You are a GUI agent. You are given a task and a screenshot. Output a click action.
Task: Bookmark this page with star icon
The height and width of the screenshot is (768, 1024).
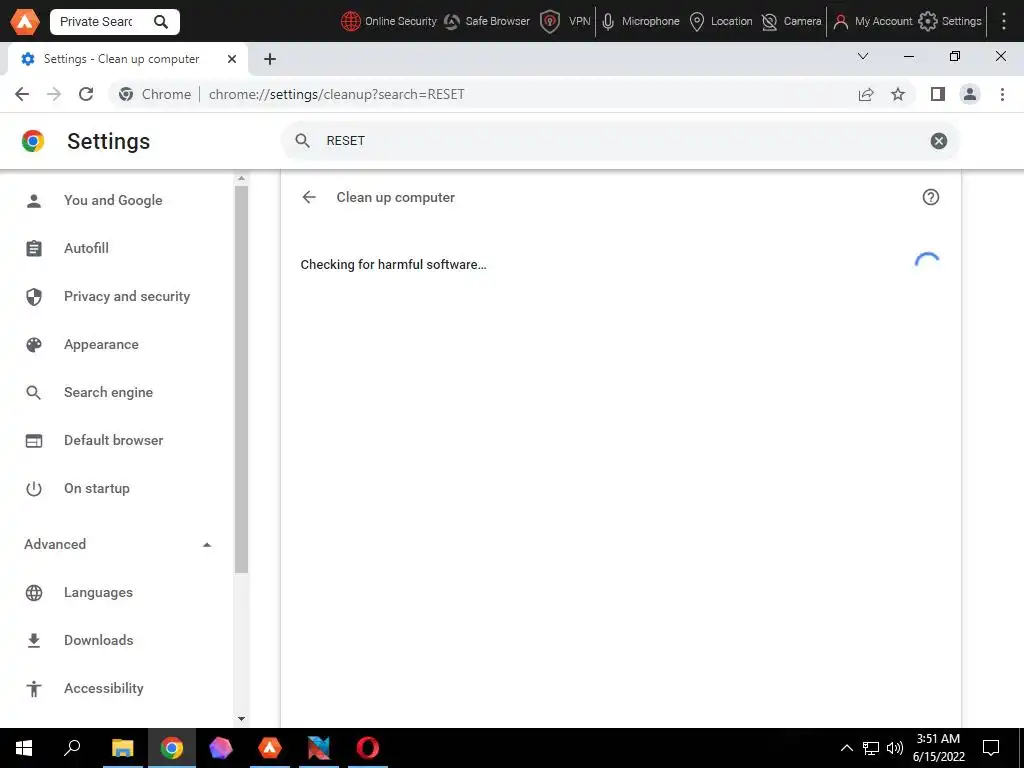coord(898,94)
